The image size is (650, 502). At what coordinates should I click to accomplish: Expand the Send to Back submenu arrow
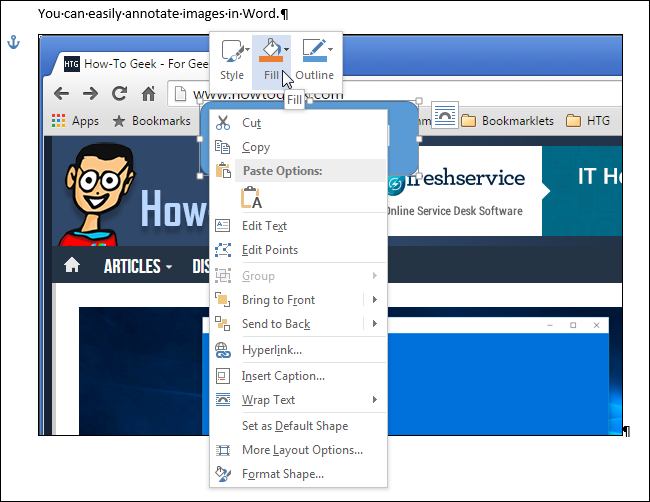point(375,323)
